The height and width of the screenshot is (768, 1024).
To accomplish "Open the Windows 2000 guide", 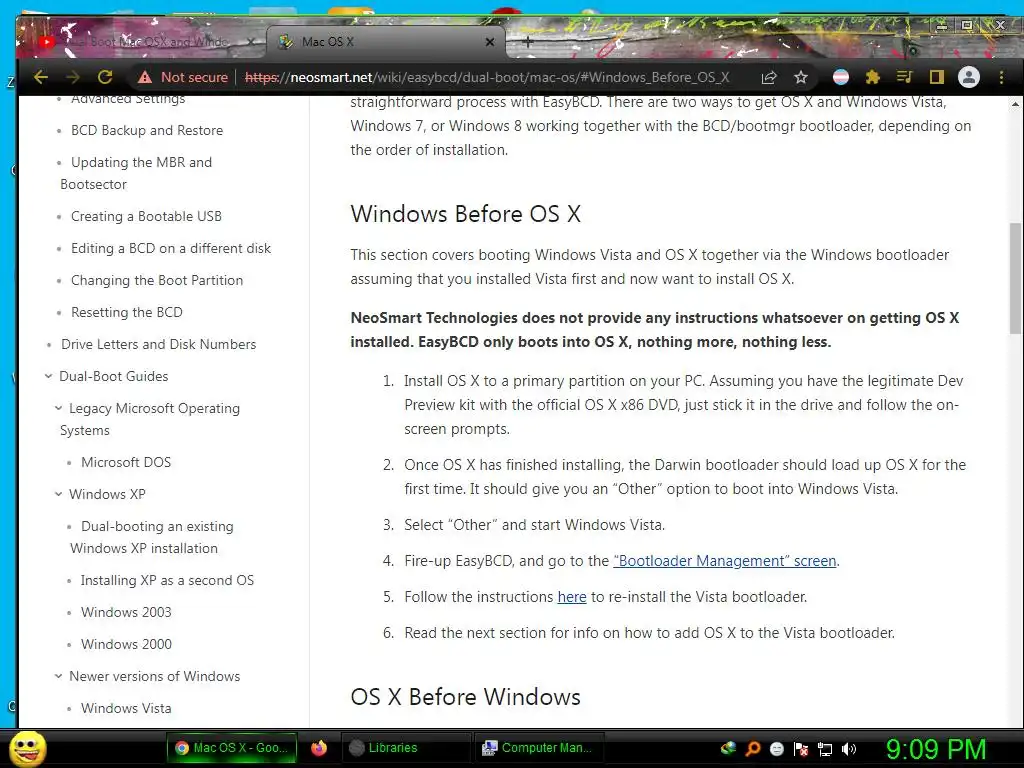I will (126, 645).
